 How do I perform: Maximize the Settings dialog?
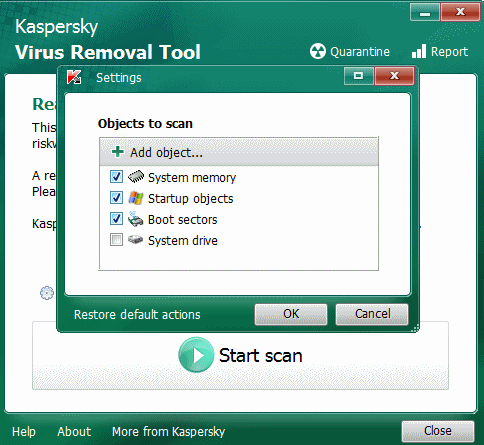pos(359,76)
